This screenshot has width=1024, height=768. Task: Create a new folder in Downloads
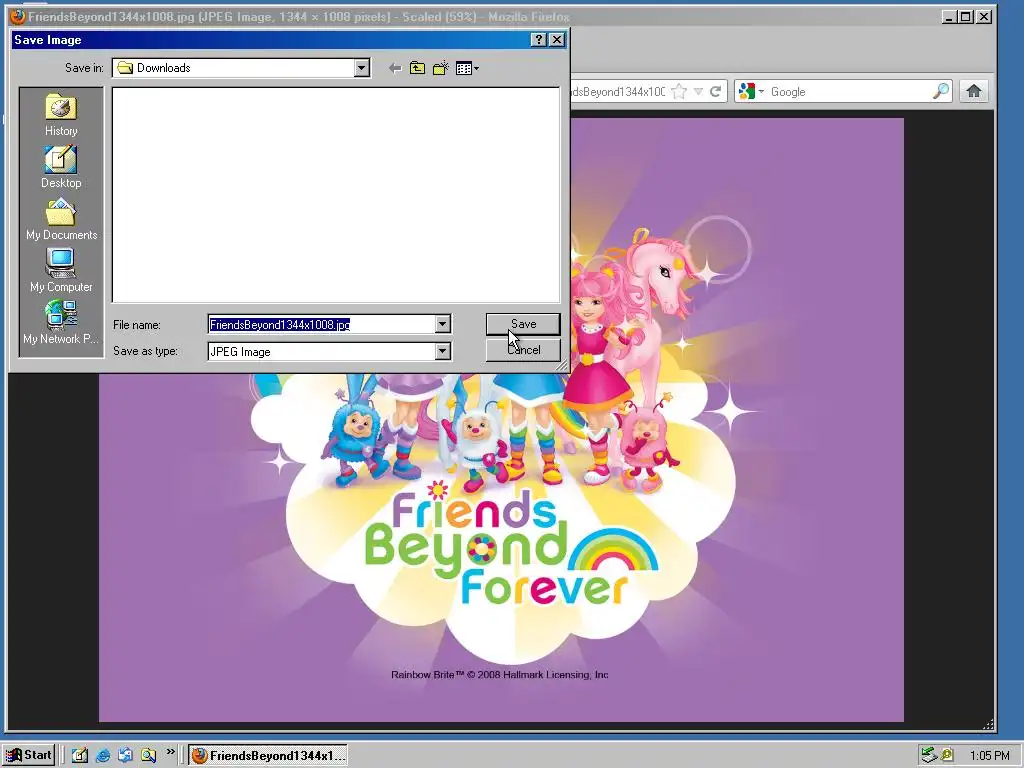coord(441,68)
